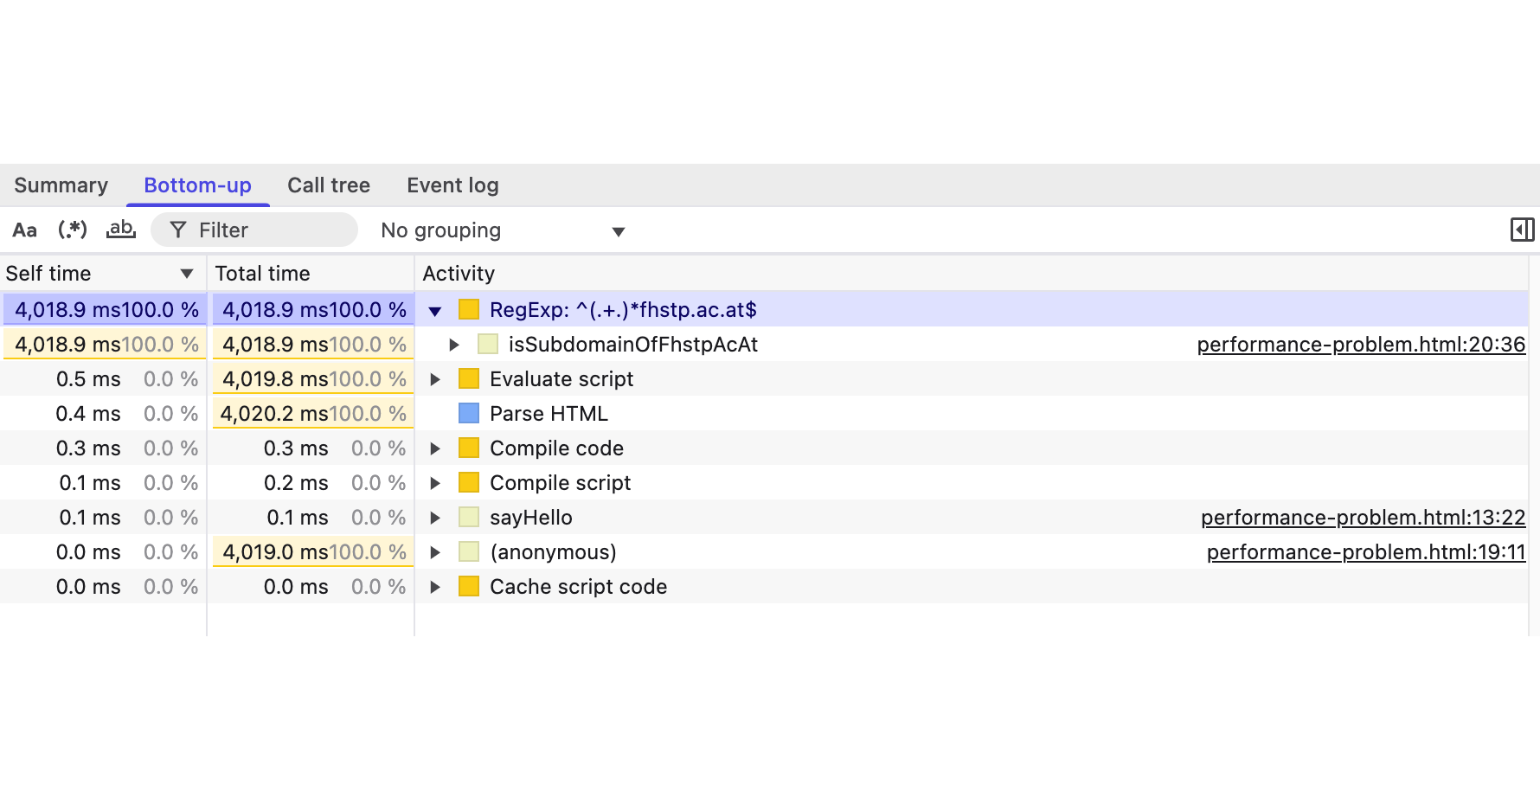Open performance-problem.html:20:36 source link
Viewport: 1540px width, 800px height.
1361,345
